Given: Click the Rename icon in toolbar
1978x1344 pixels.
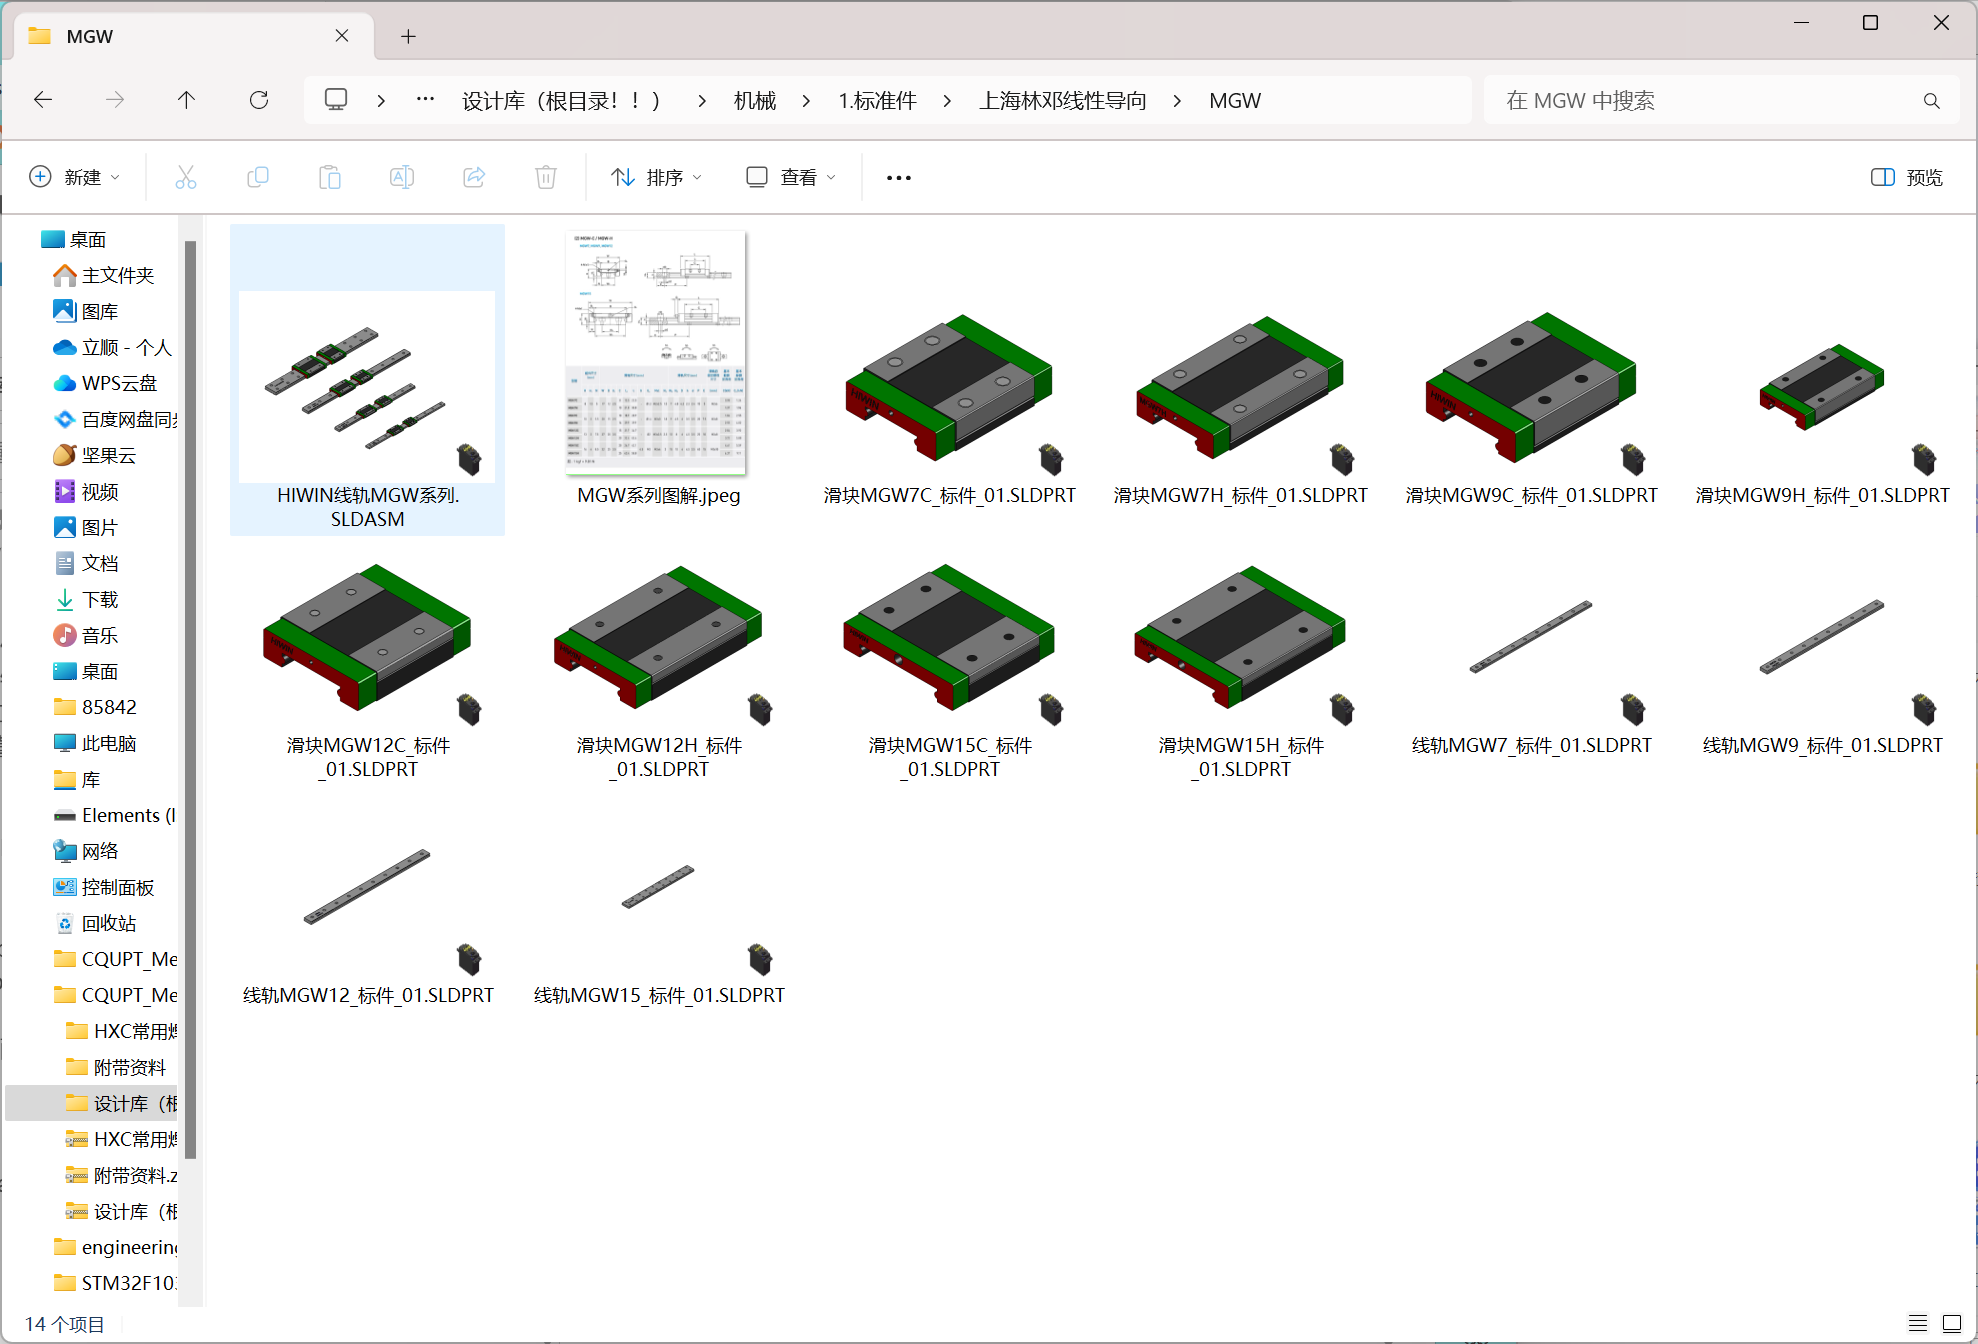Looking at the screenshot, I should [402, 177].
